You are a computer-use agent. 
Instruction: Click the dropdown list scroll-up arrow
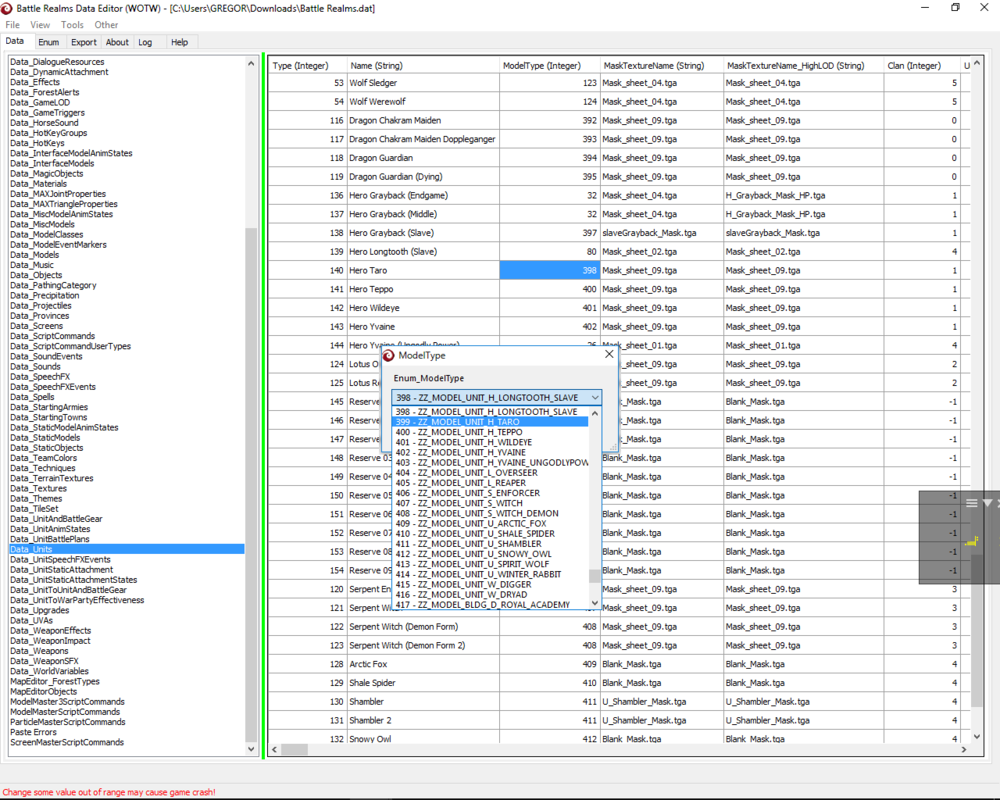[594, 413]
